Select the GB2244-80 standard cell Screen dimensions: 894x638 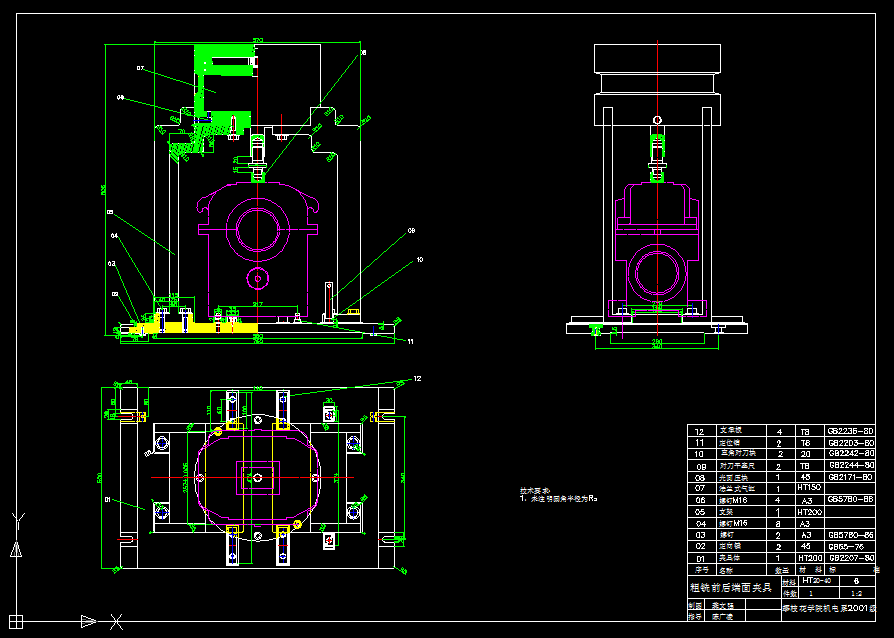tap(851, 466)
